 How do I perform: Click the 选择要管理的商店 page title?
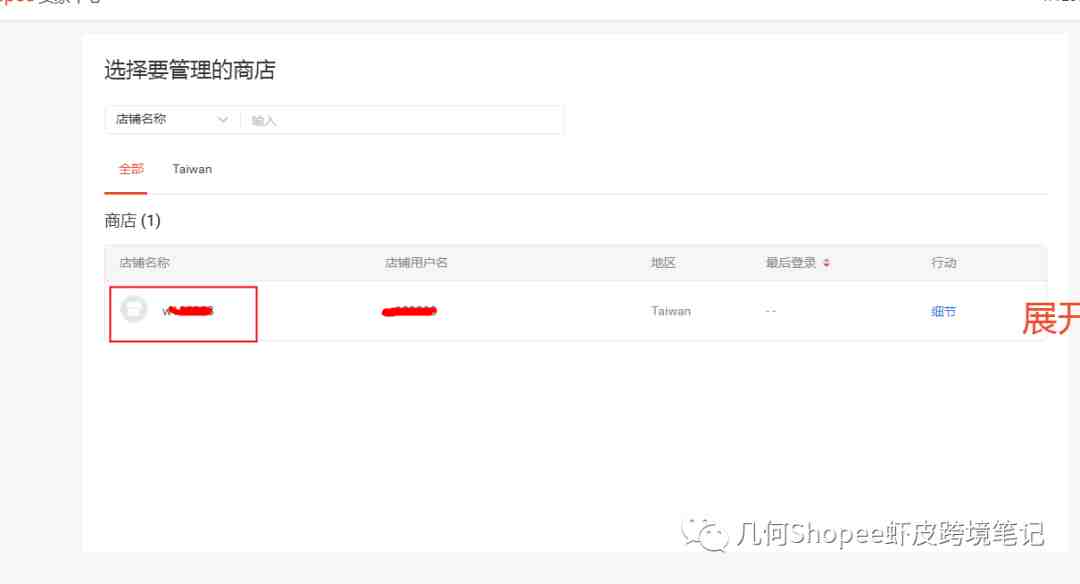click(x=189, y=70)
